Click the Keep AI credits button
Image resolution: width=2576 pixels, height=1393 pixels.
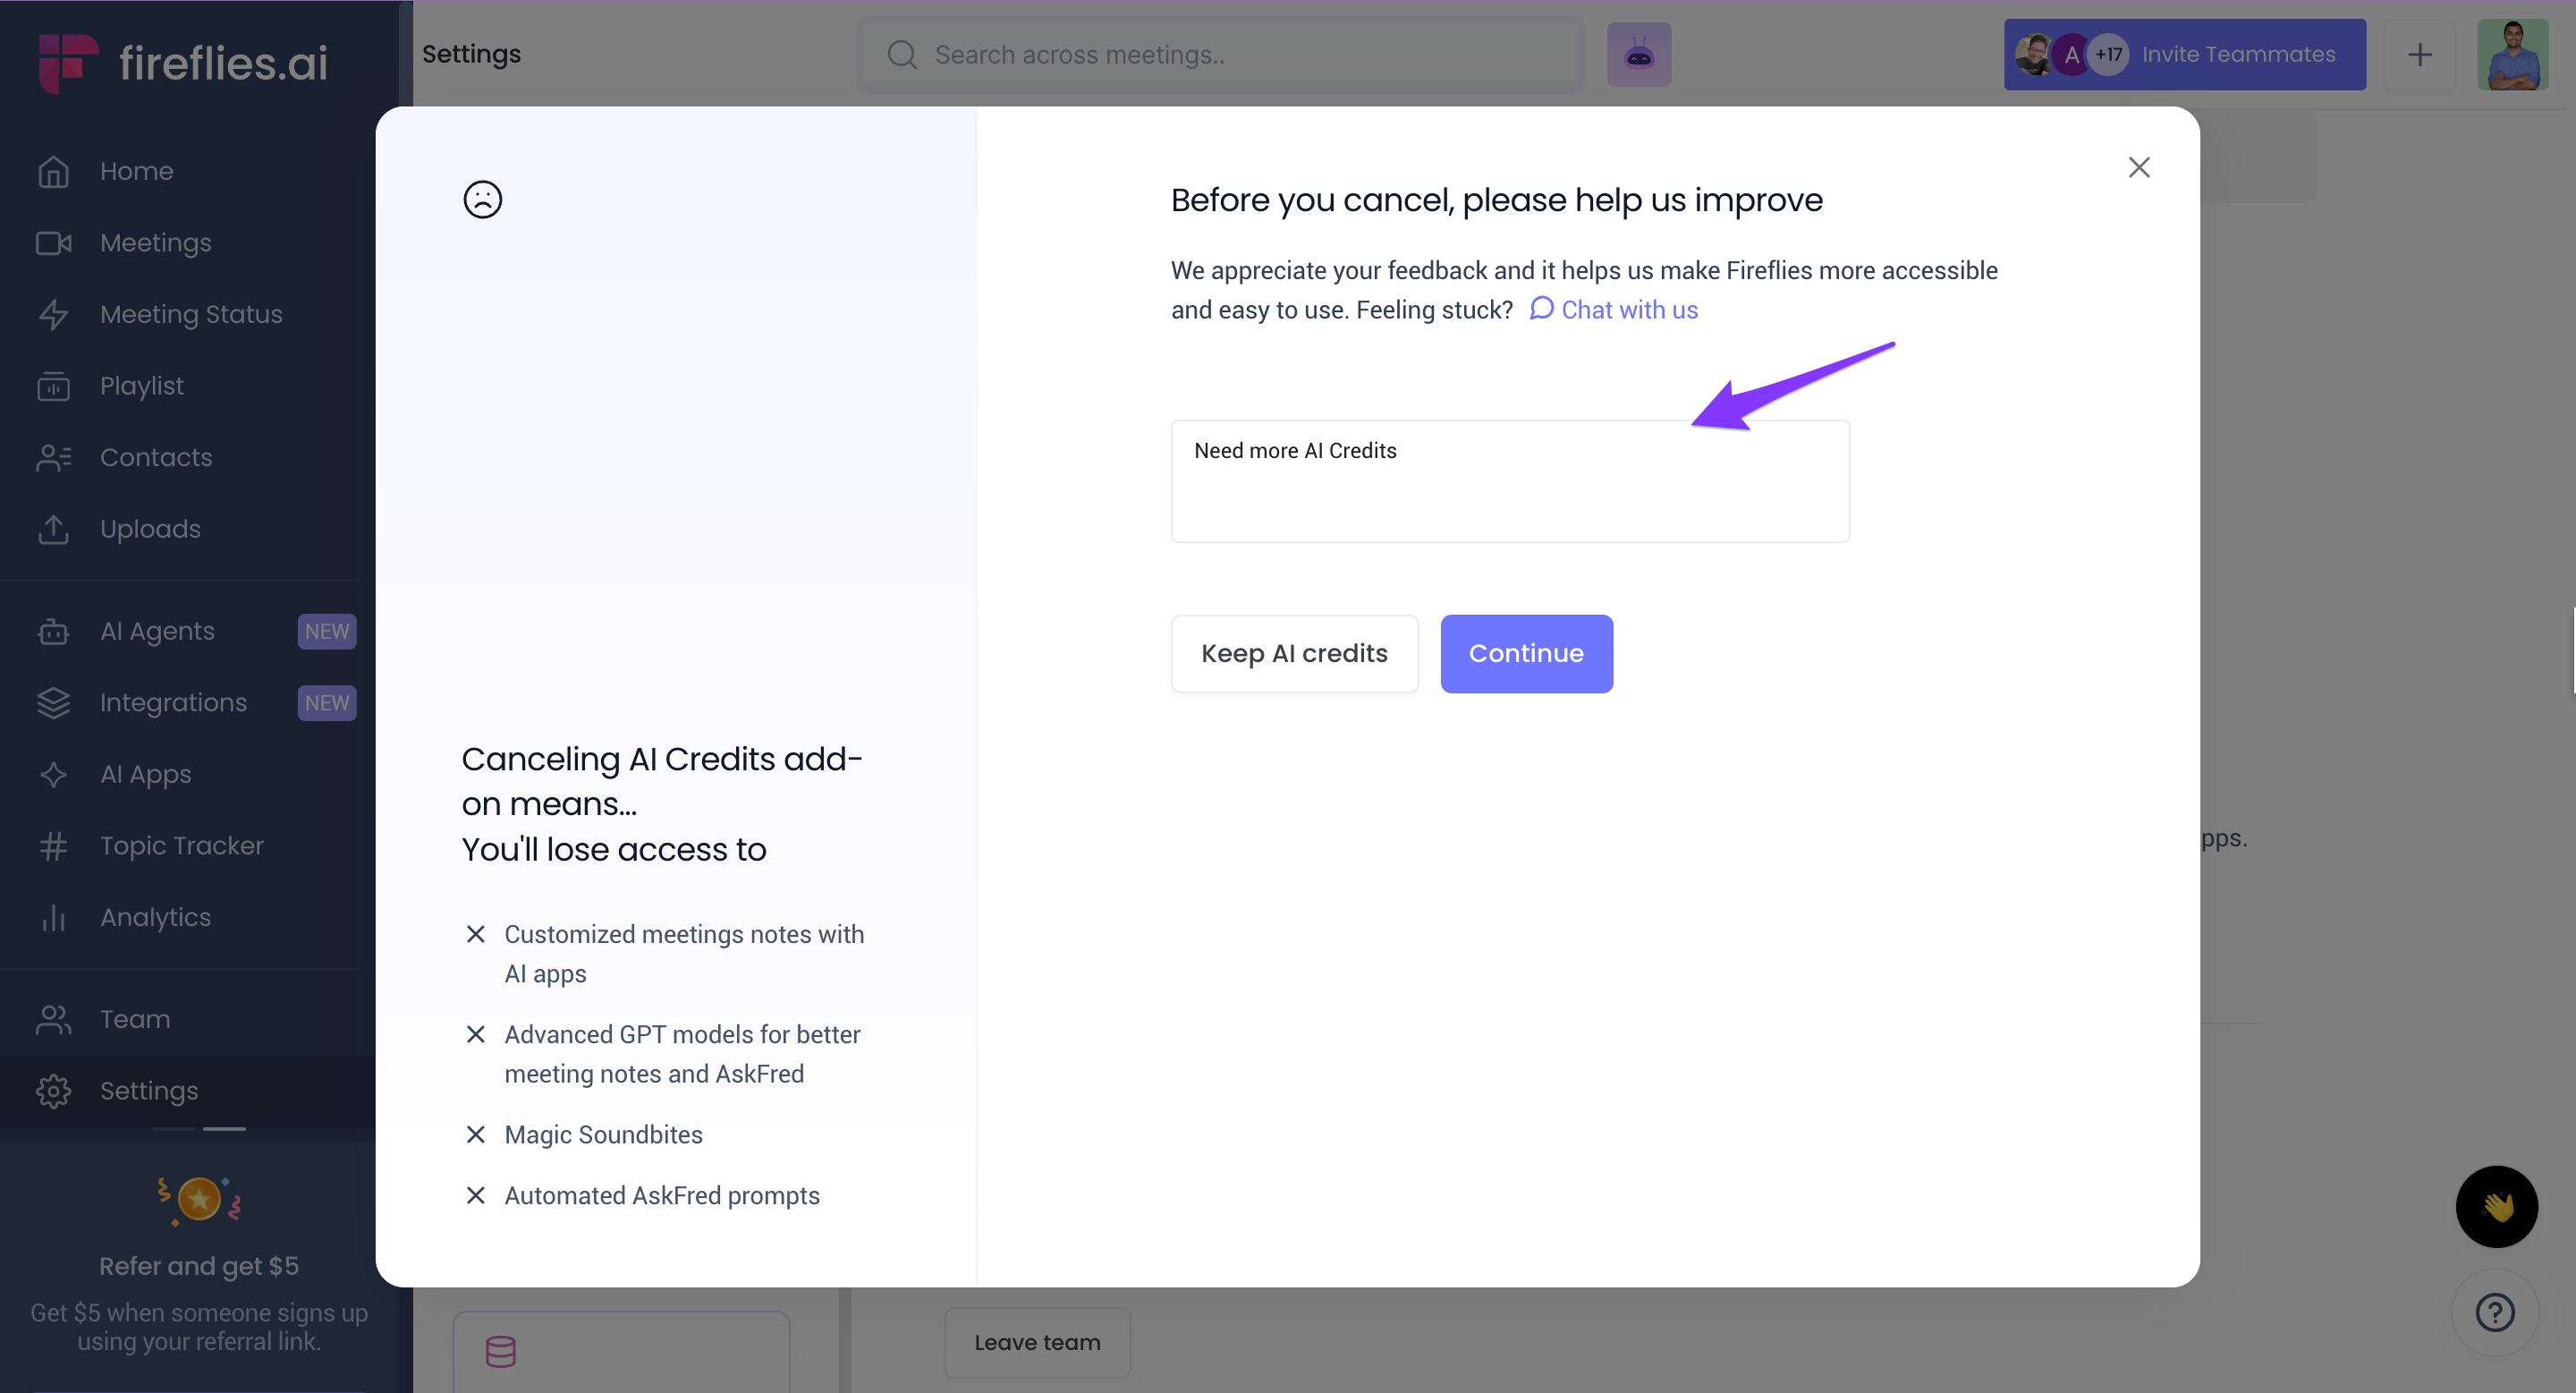click(1294, 654)
